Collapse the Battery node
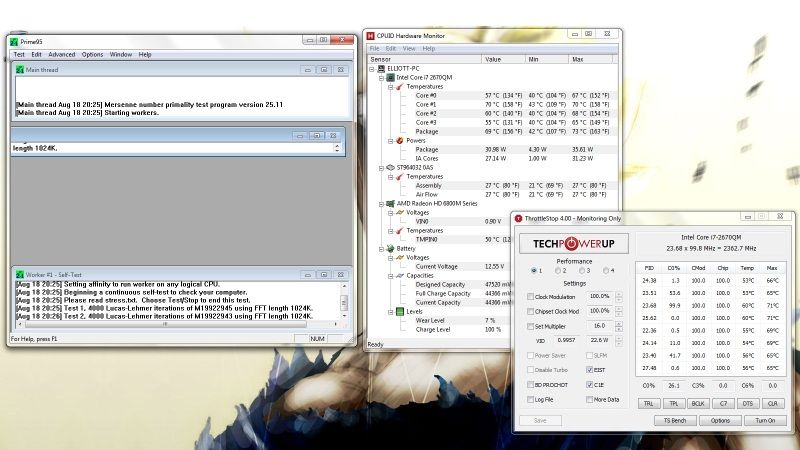Viewport: 800px width, 450px height. [381, 248]
